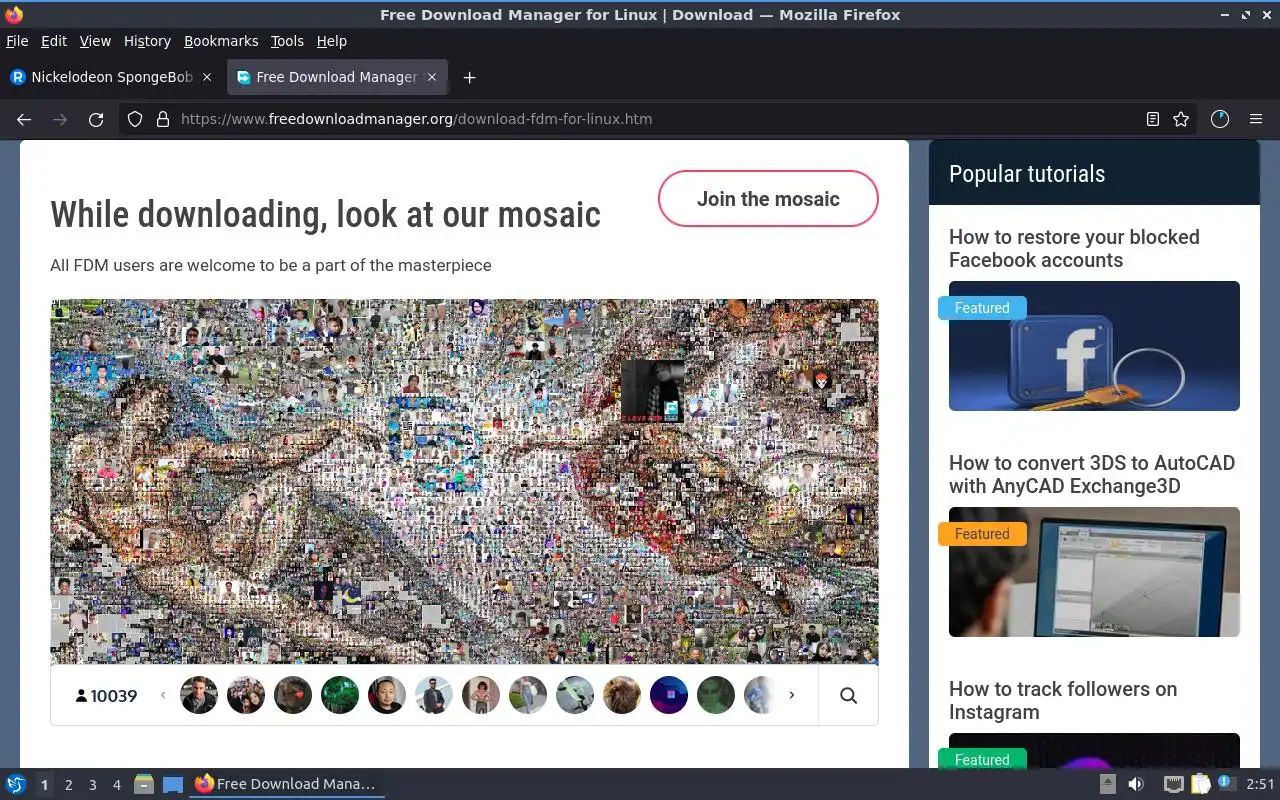Click the While downloading, look at our mosaic heading
The width and height of the screenshot is (1280, 800).
[325, 214]
